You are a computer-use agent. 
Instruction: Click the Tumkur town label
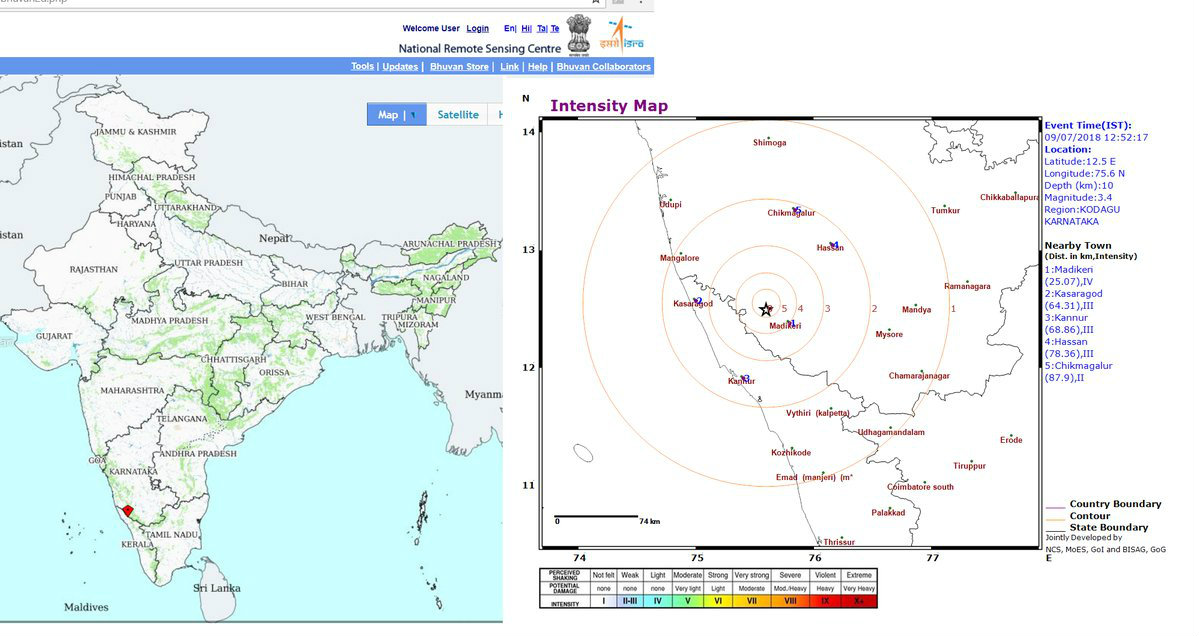tap(945, 210)
